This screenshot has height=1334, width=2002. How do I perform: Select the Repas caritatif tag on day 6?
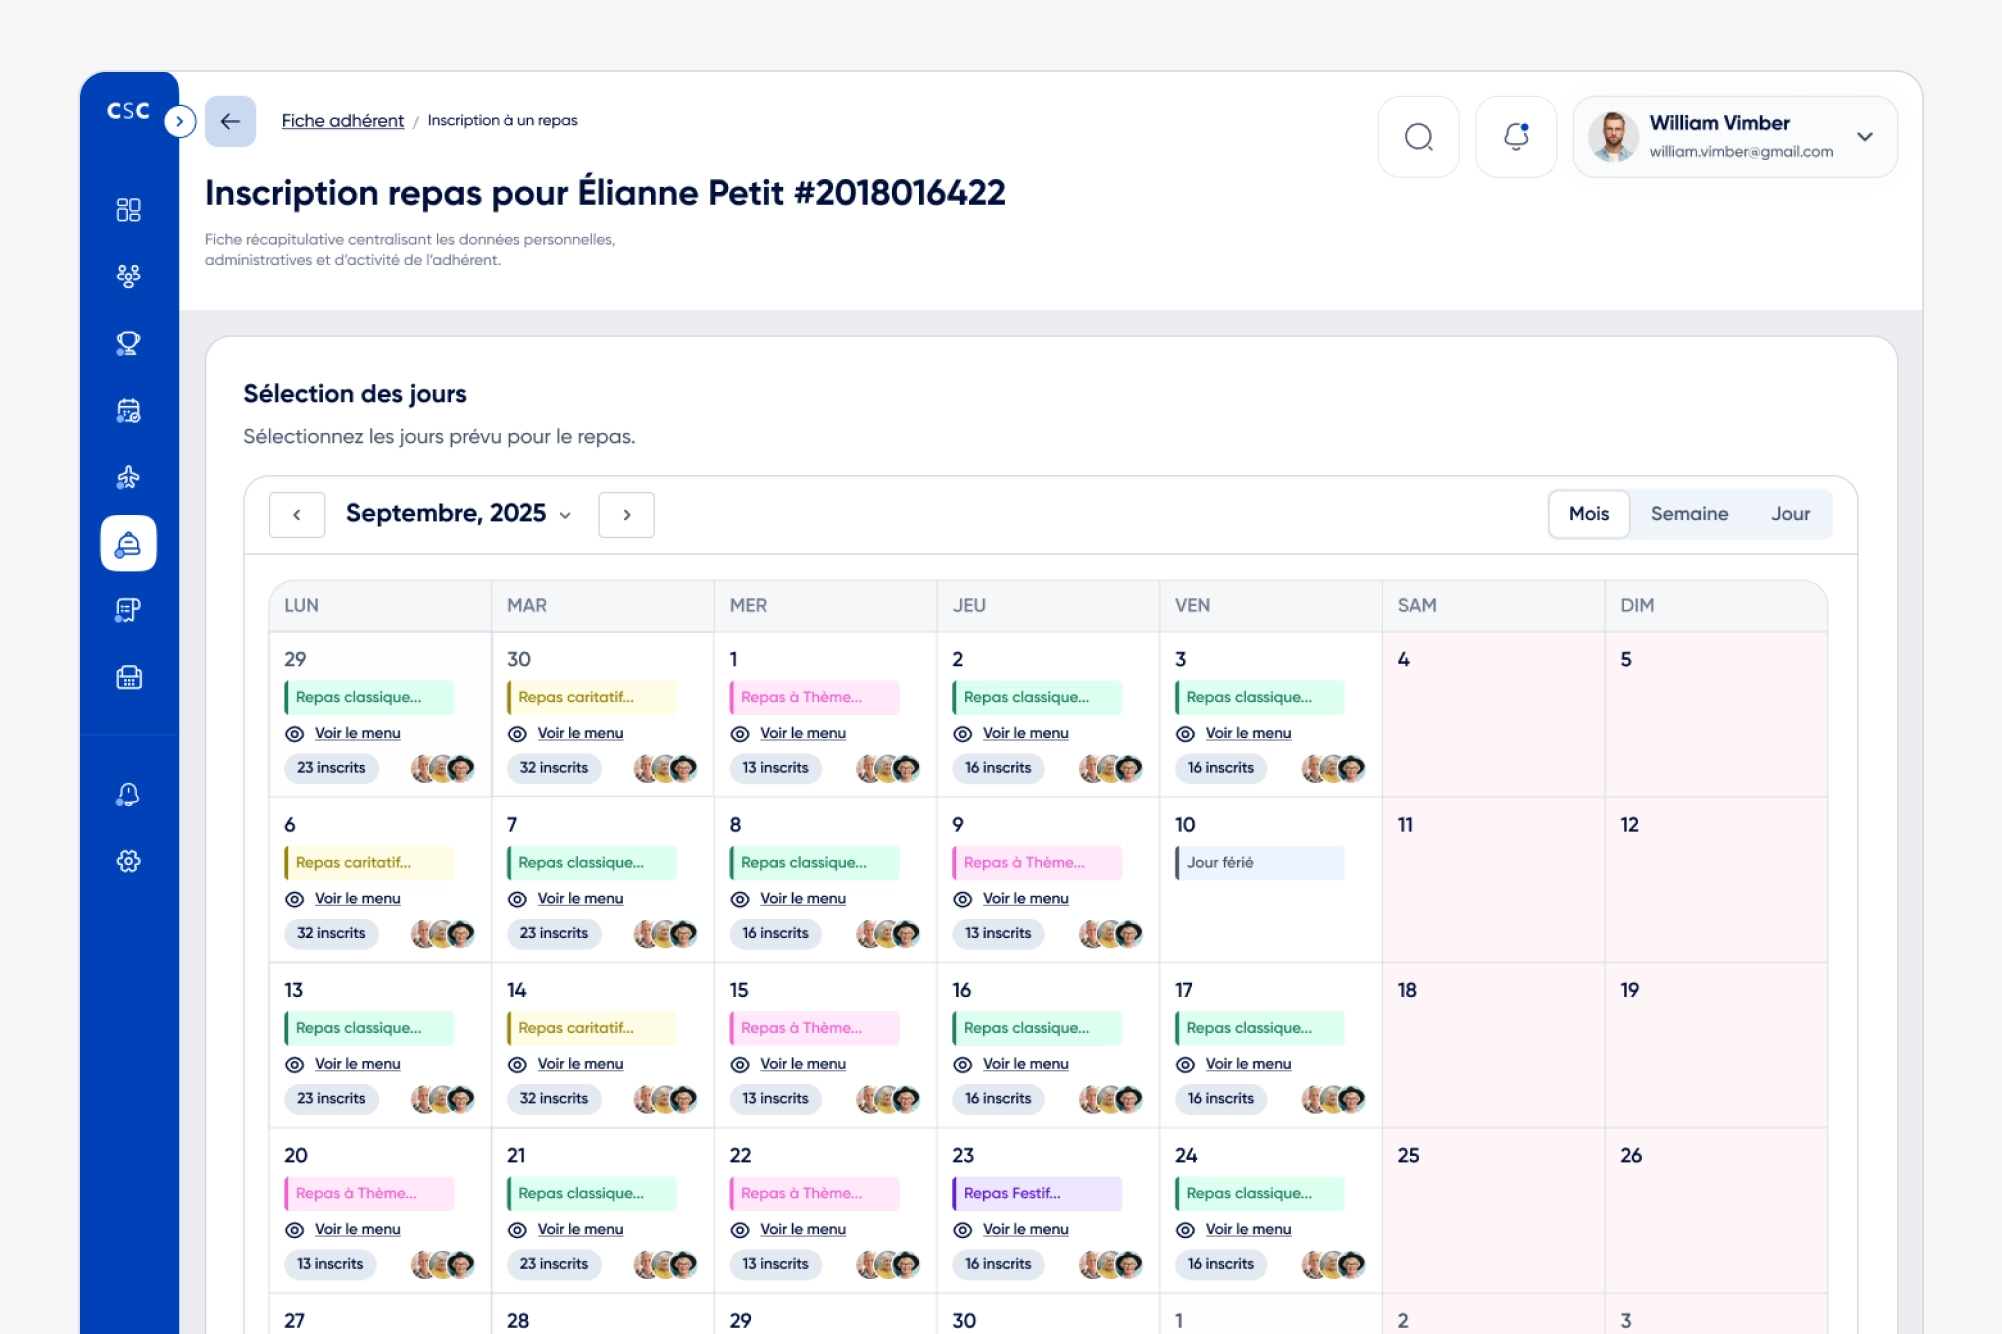point(369,863)
